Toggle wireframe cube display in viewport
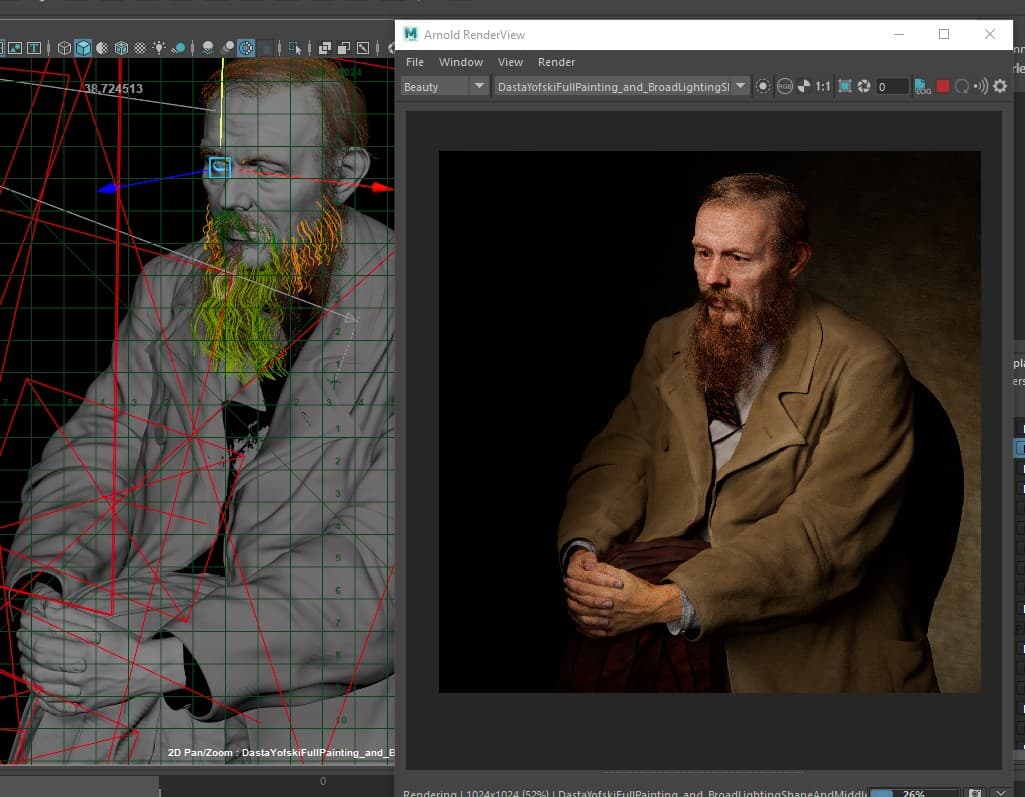The image size is (1025, 797). (x=64, y=48)
